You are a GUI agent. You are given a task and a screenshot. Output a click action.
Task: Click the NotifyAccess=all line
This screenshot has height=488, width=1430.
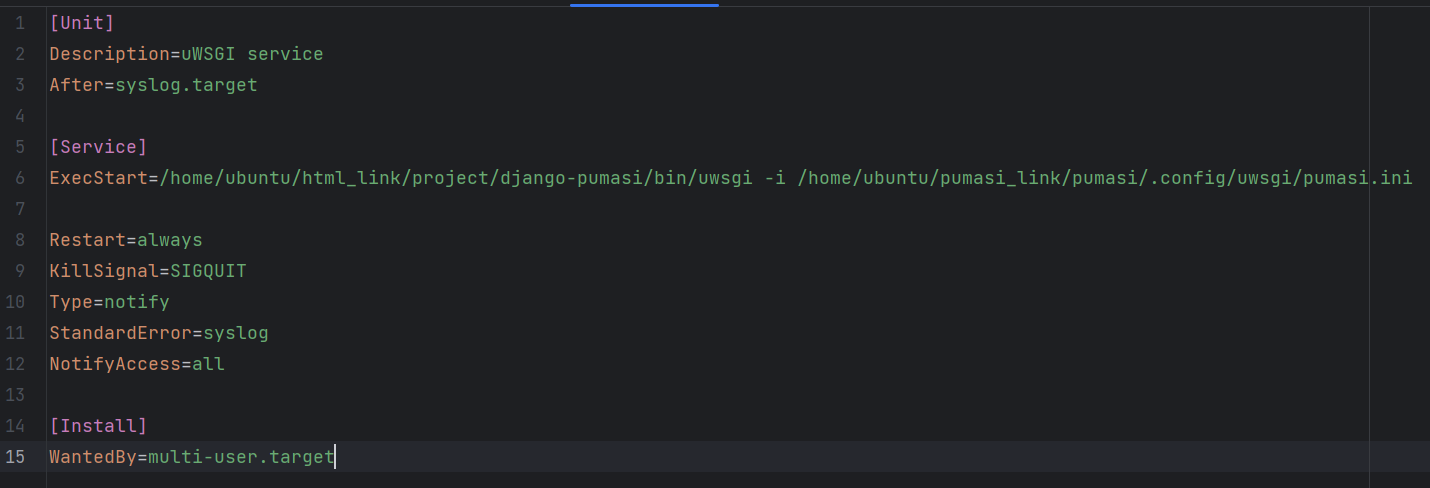137,364
